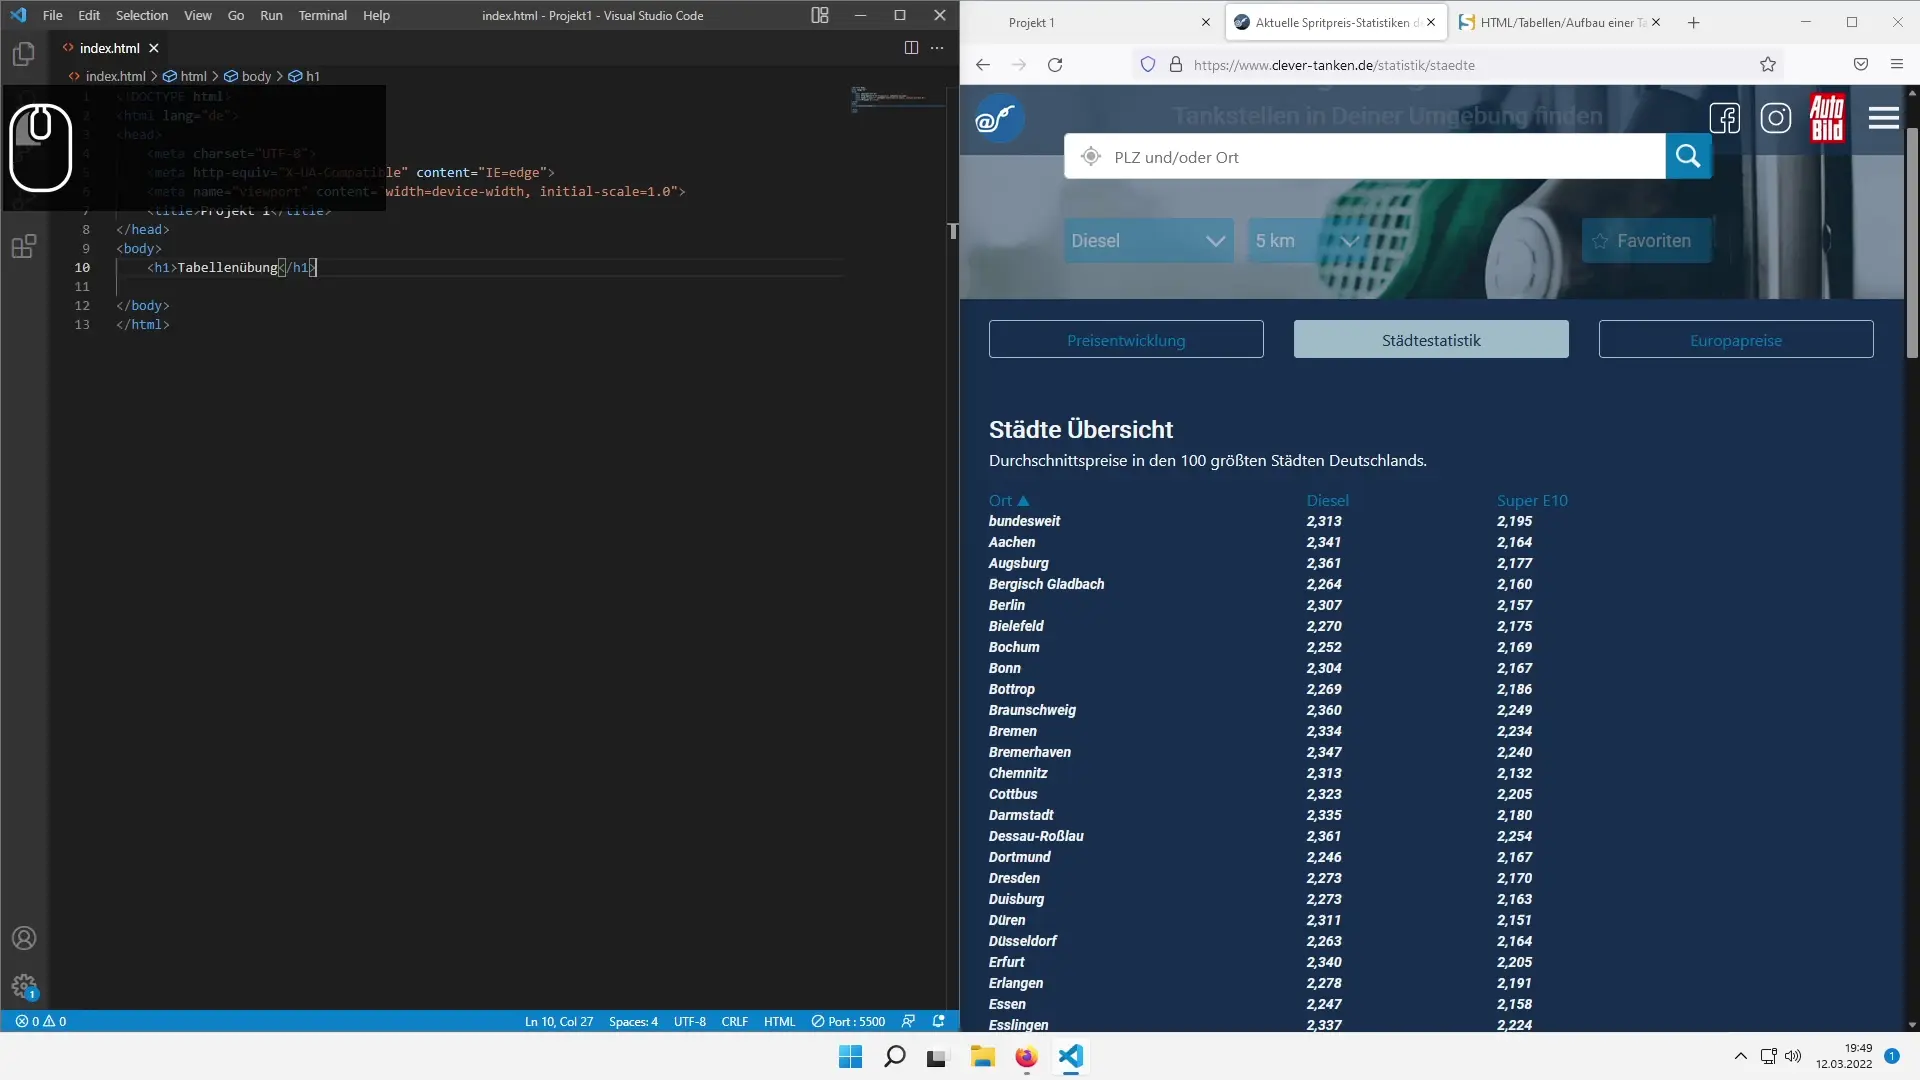
Task: Open the Instagram icon on clever-tanken
Action: 1776,119
